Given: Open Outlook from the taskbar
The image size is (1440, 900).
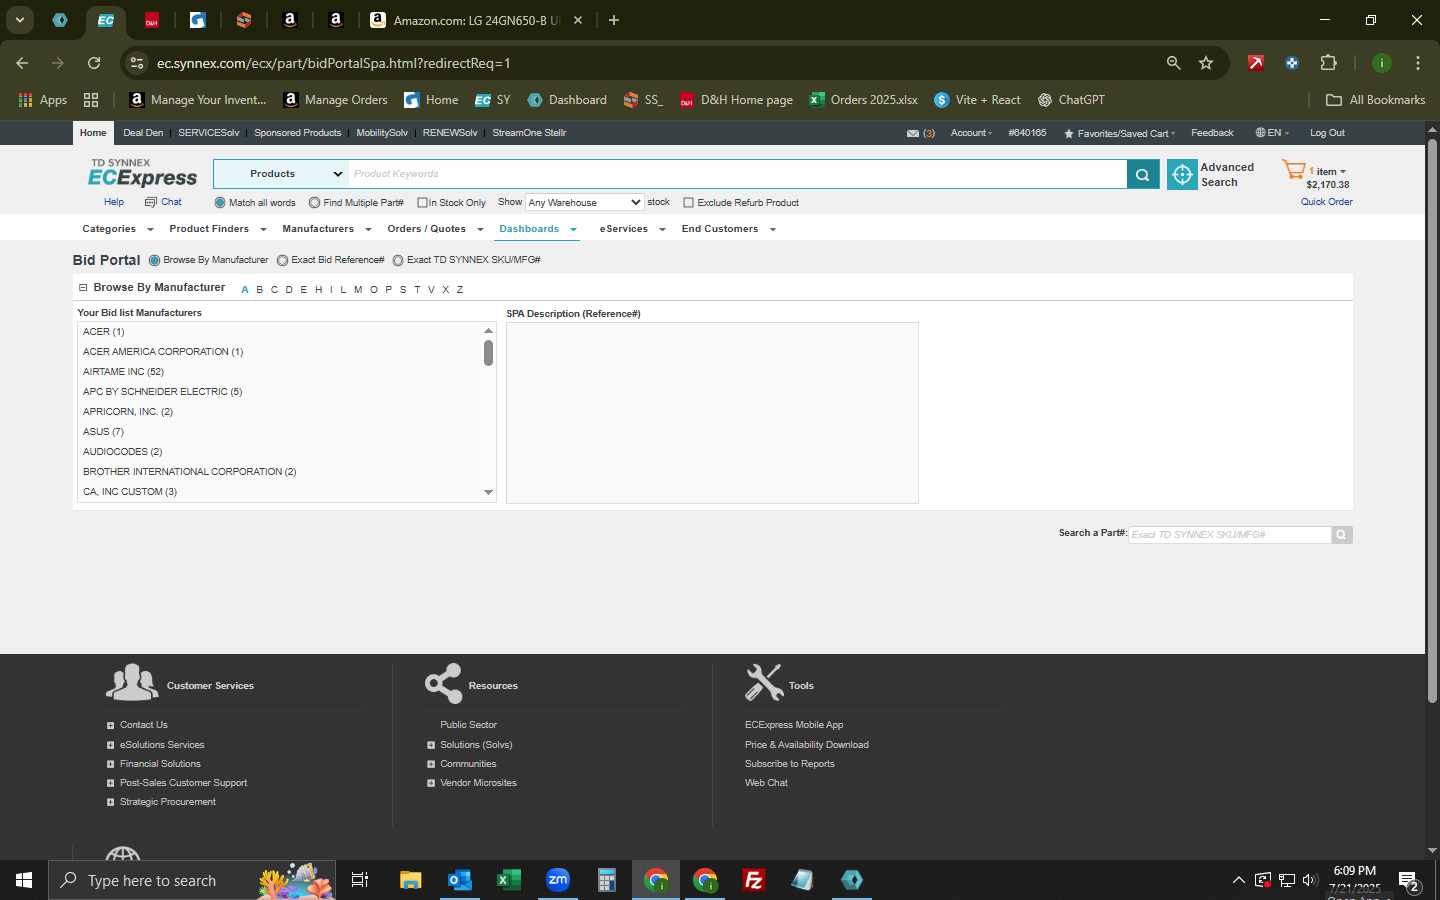Looking at the screenshot, I should point(459,880).
